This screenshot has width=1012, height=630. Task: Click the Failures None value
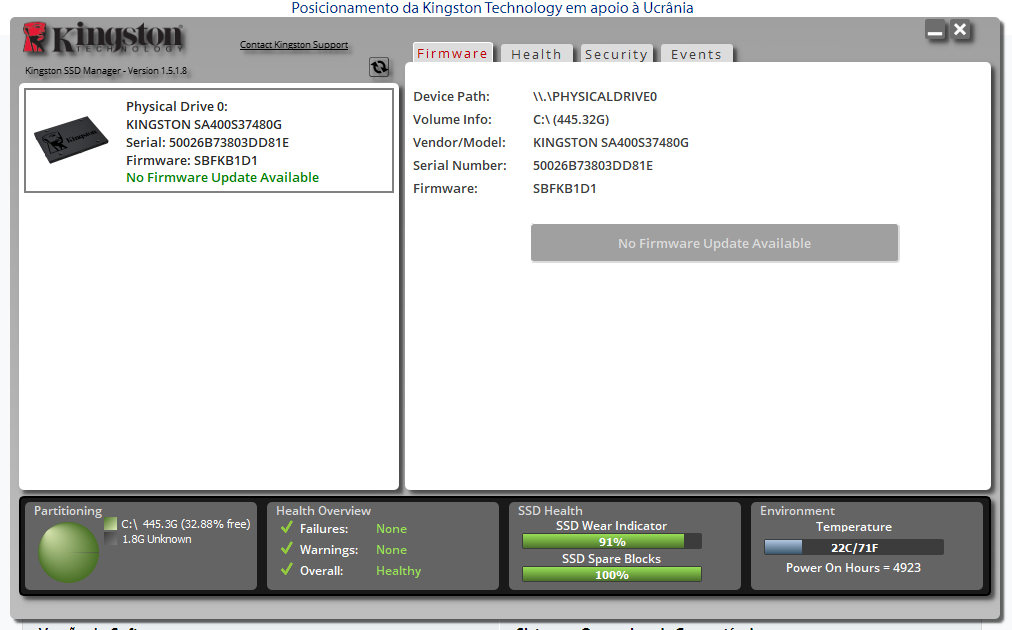tap(391, 529)
